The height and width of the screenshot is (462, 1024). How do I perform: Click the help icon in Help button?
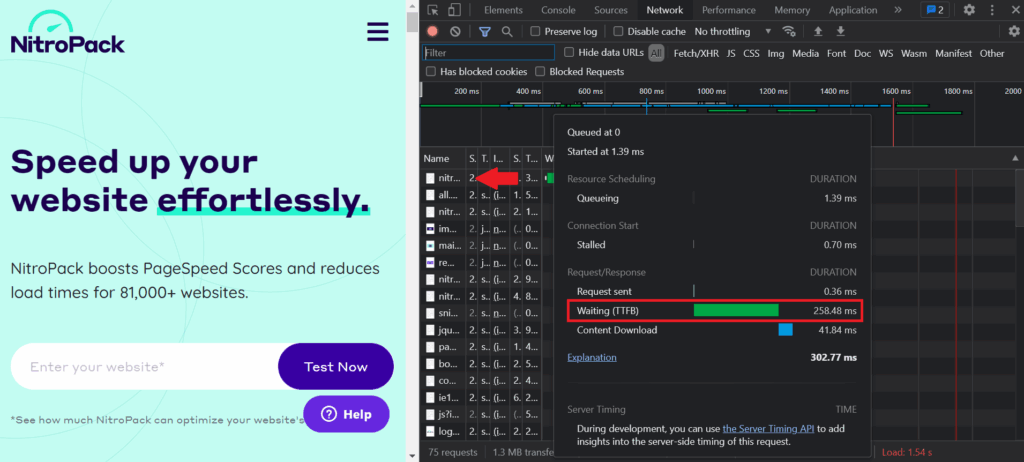pos(328,414)
